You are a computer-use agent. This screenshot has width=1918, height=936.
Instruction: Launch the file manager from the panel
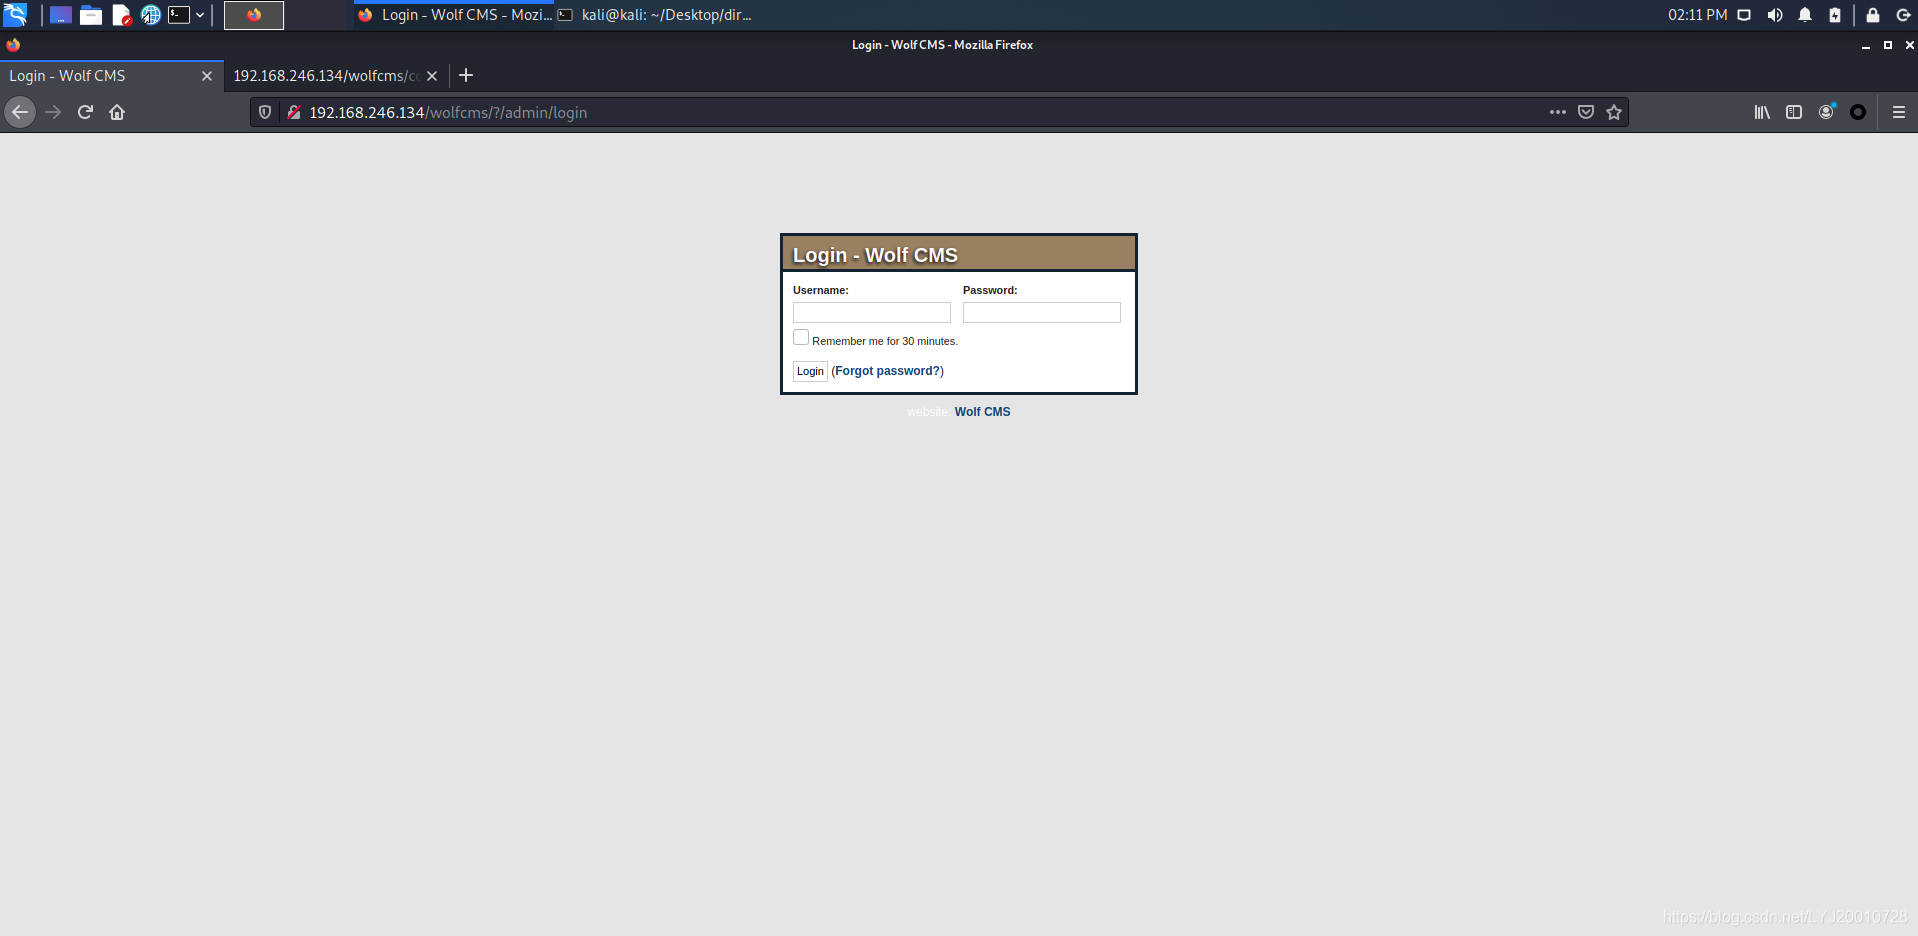[91, 15]
